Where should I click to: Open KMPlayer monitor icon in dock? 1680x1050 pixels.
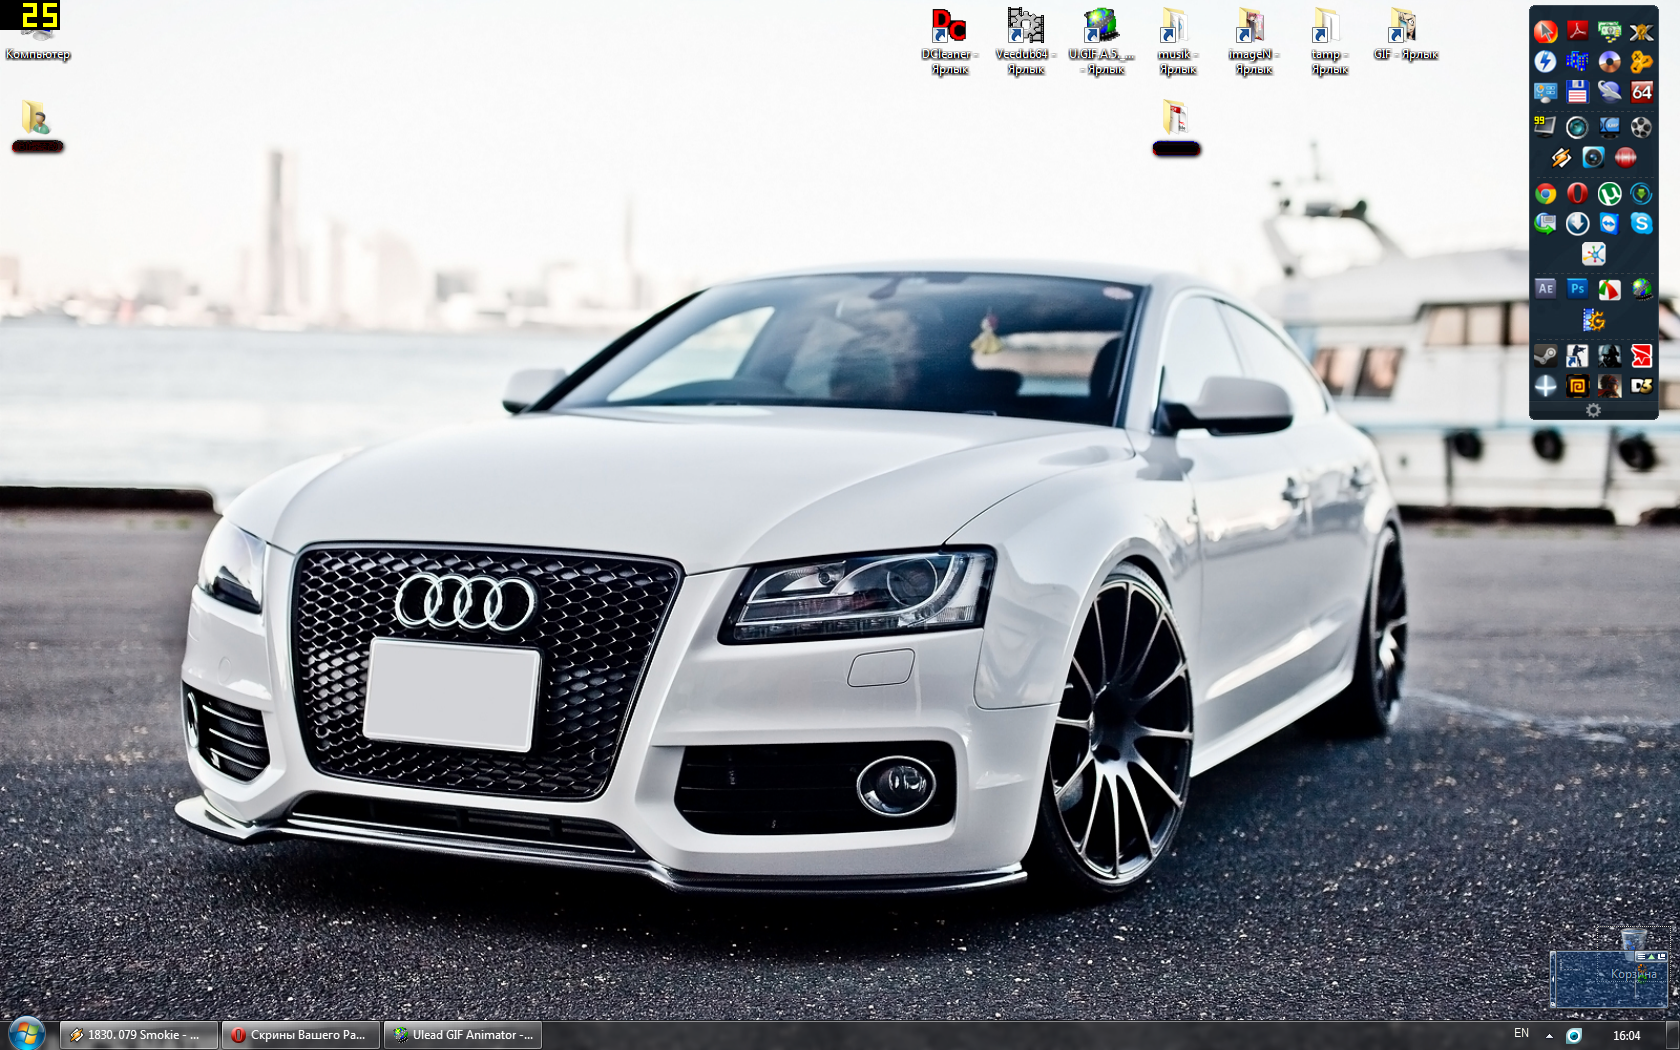[1609, 126]
